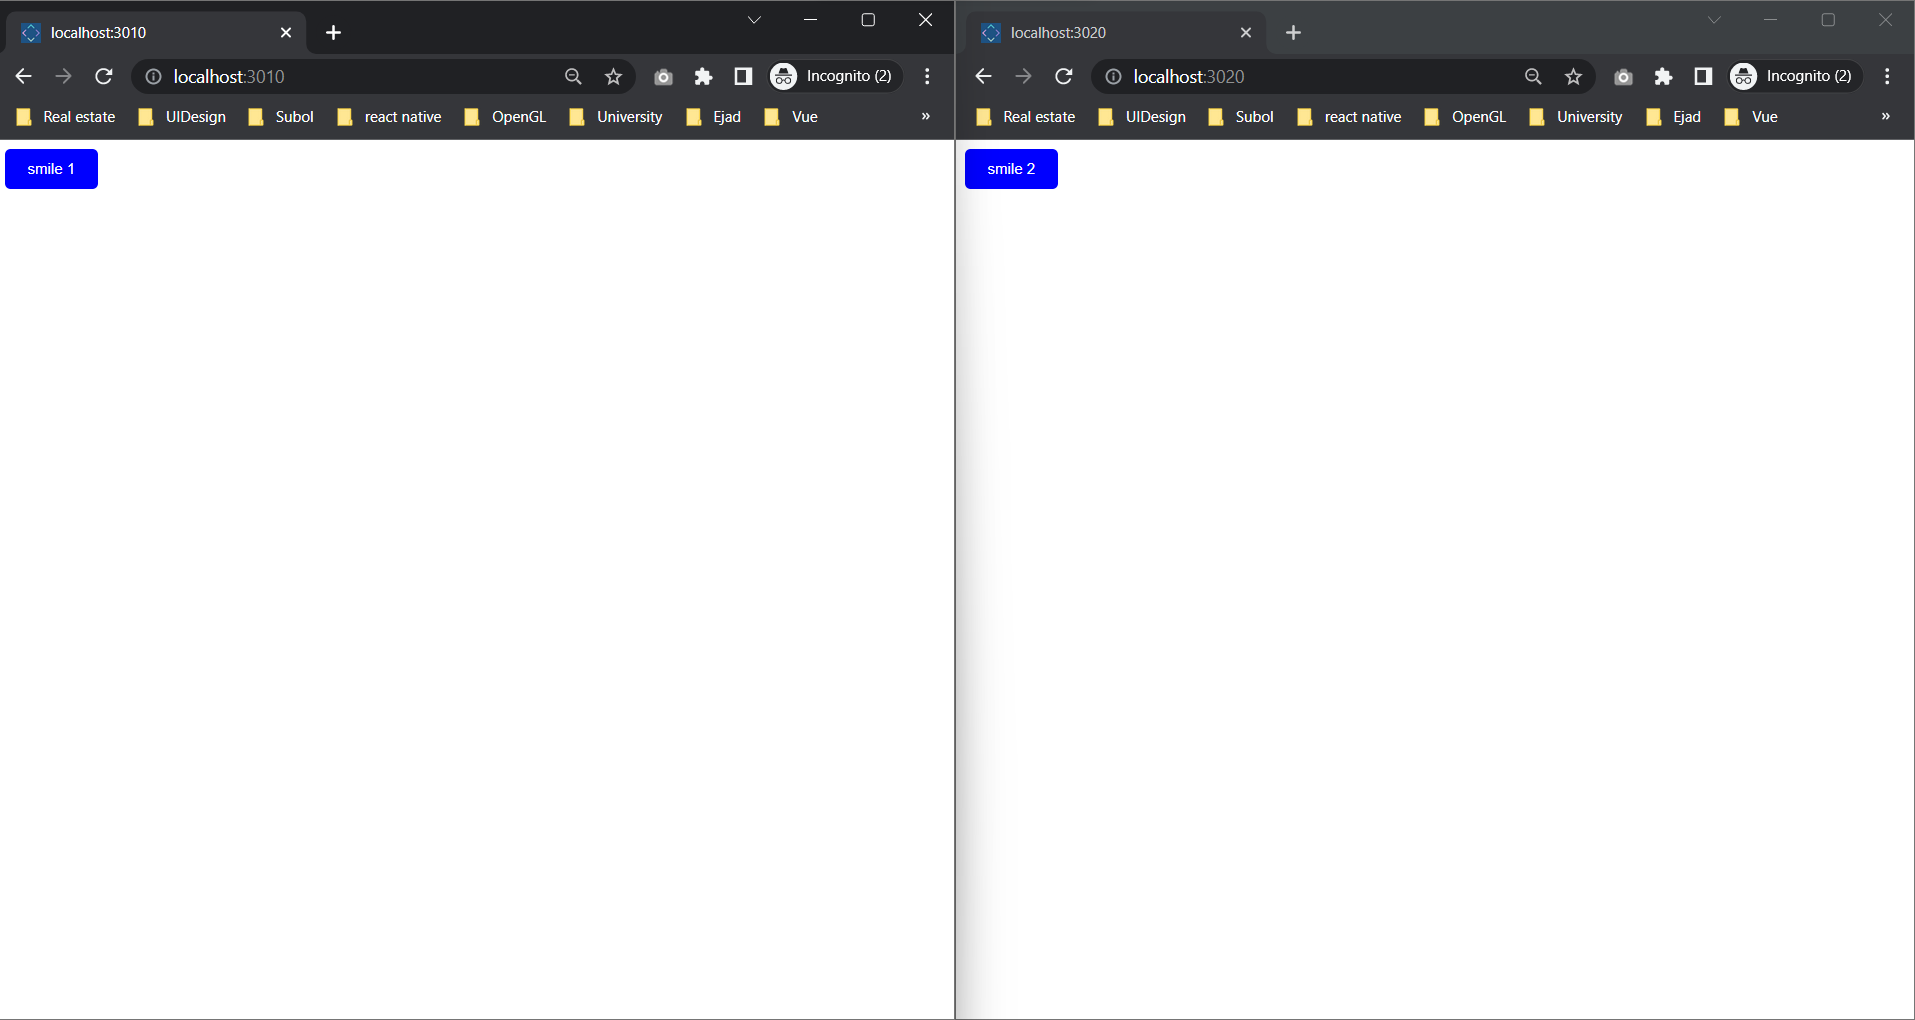Select the localhost:3010 tab
This screenshot has width=1915, height=1020.
click(x=150, y=33)
